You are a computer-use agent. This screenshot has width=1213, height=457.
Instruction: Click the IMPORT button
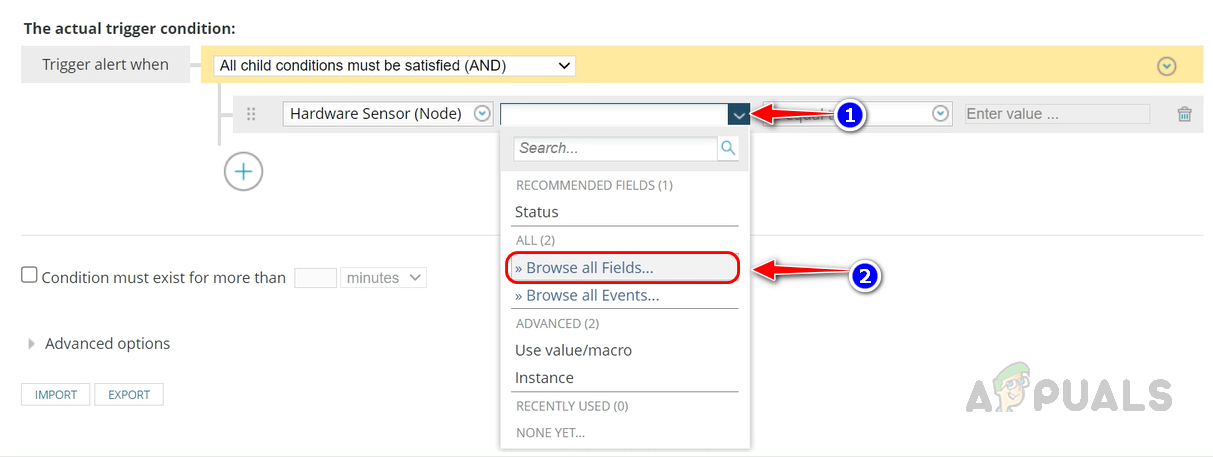click(56, 395)
